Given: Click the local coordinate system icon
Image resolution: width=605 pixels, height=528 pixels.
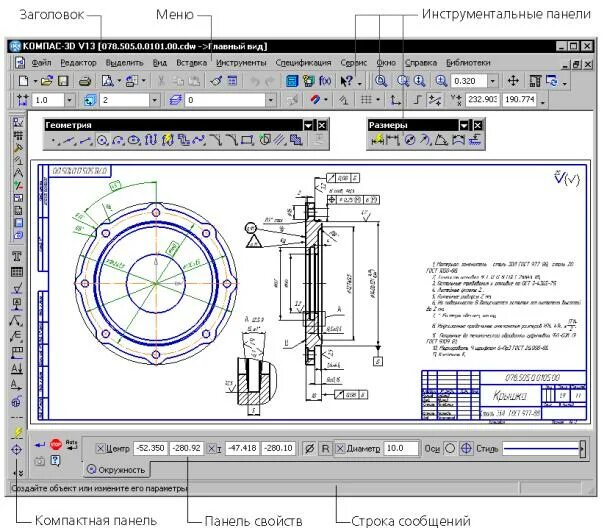Looking at the screenshot, I should (395, 100).
